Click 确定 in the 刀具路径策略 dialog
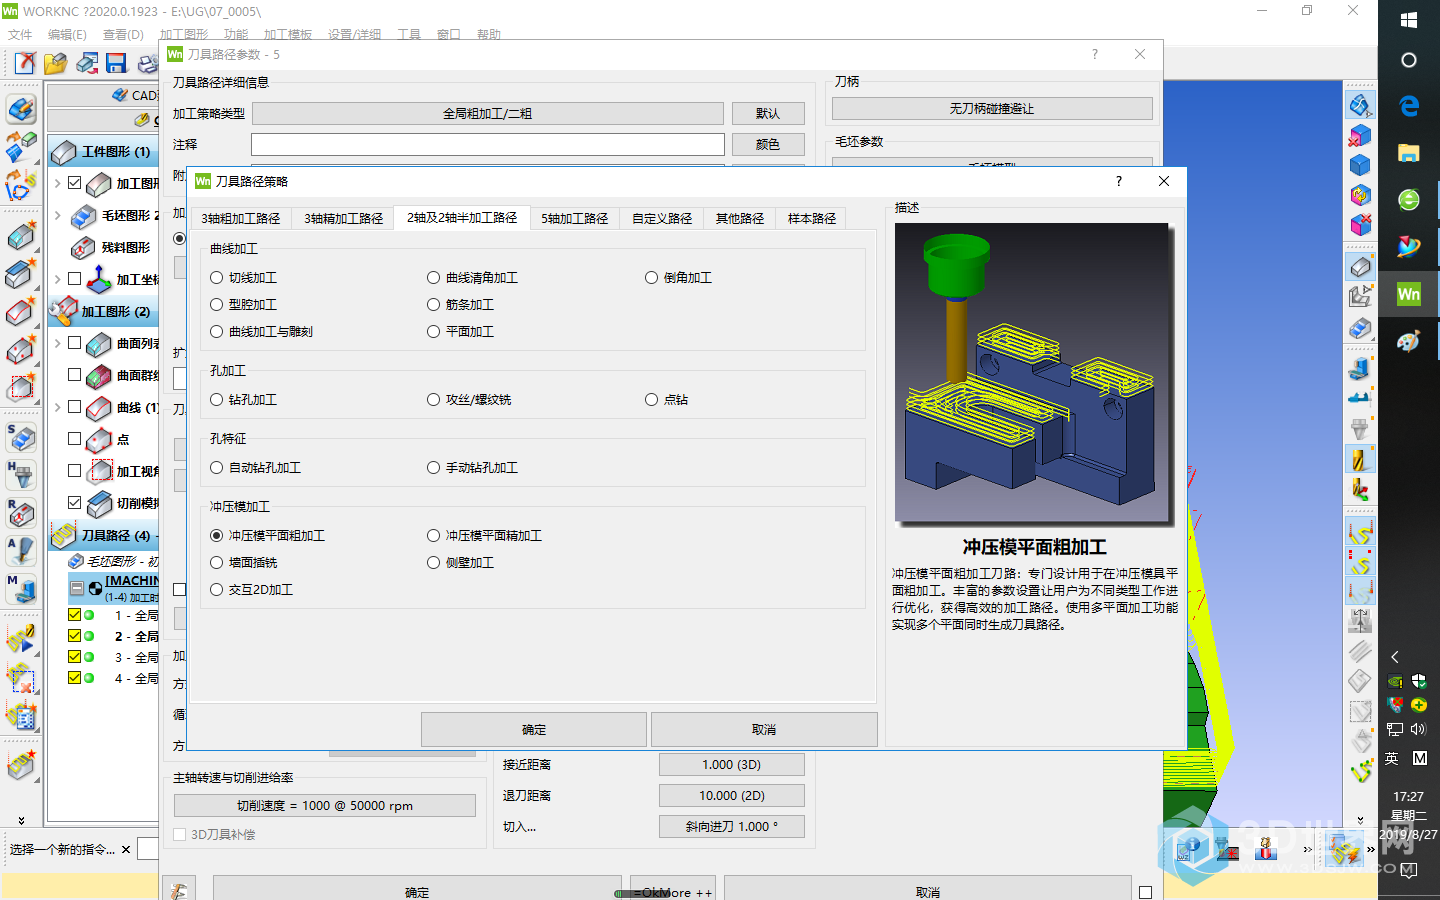Viewport: 1440px width, 900px height. point(534,730)
